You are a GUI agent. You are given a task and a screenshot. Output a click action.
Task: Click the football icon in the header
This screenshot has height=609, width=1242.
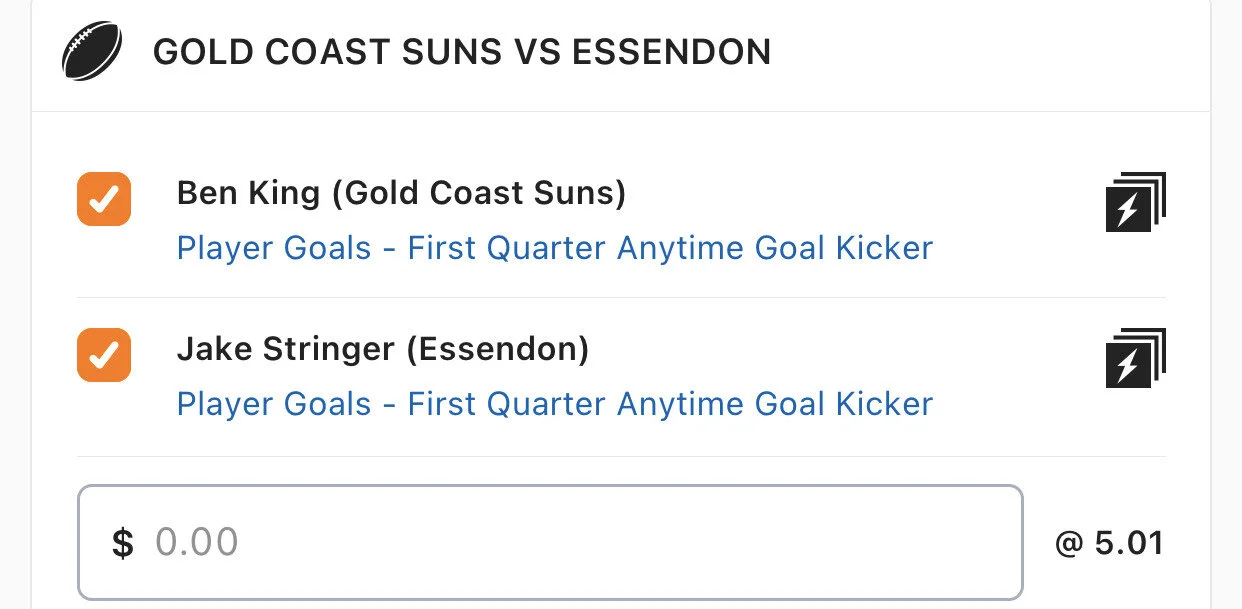pos(92,51)
